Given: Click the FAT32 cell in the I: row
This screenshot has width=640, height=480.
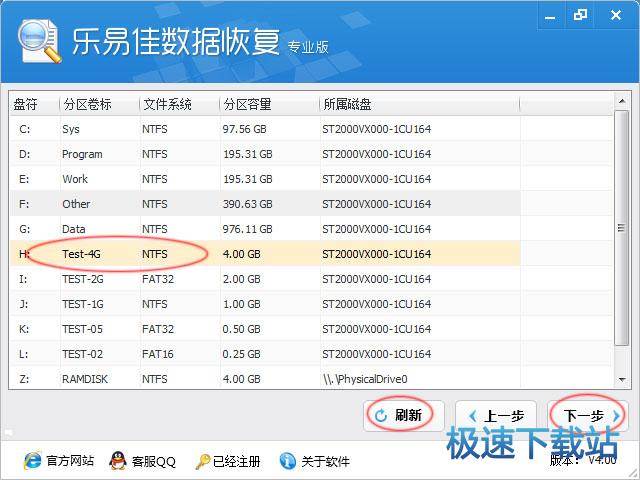Looking at the screenshot, I should click(x=158, y=279).
